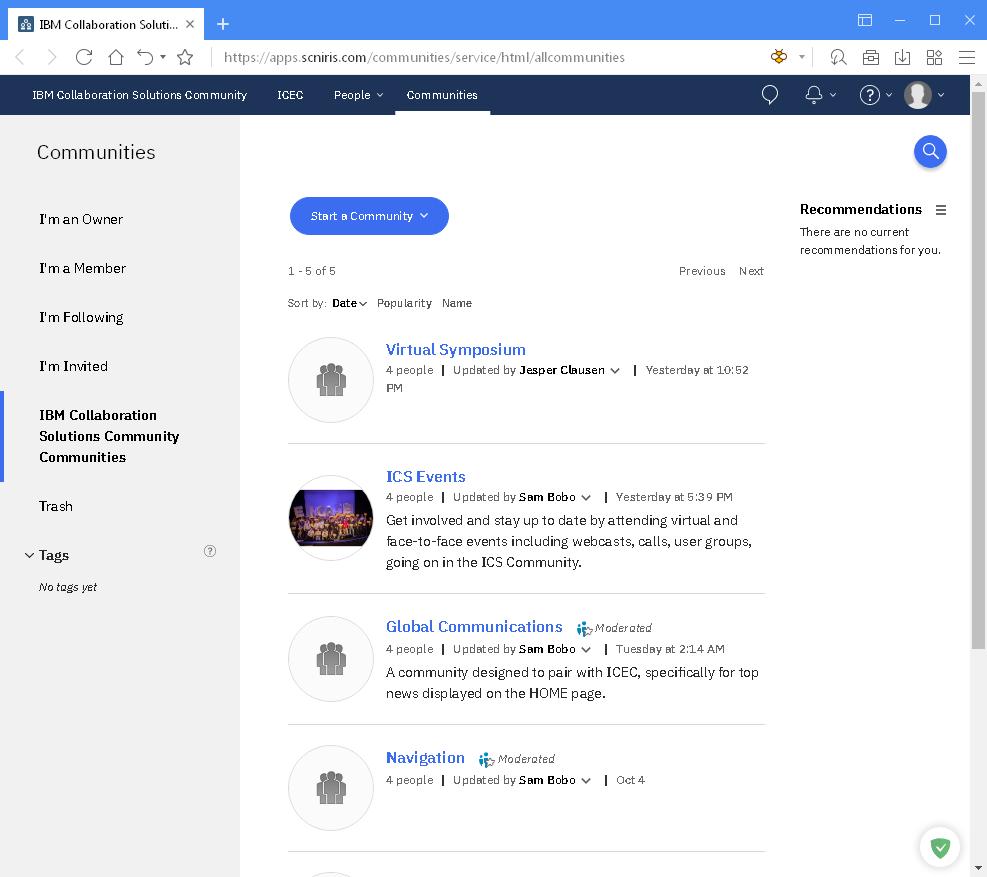The height and width of the screenshot is (877, 987).
Task: Open the Recommendations actions menu icon
Action: click(940, 210)
